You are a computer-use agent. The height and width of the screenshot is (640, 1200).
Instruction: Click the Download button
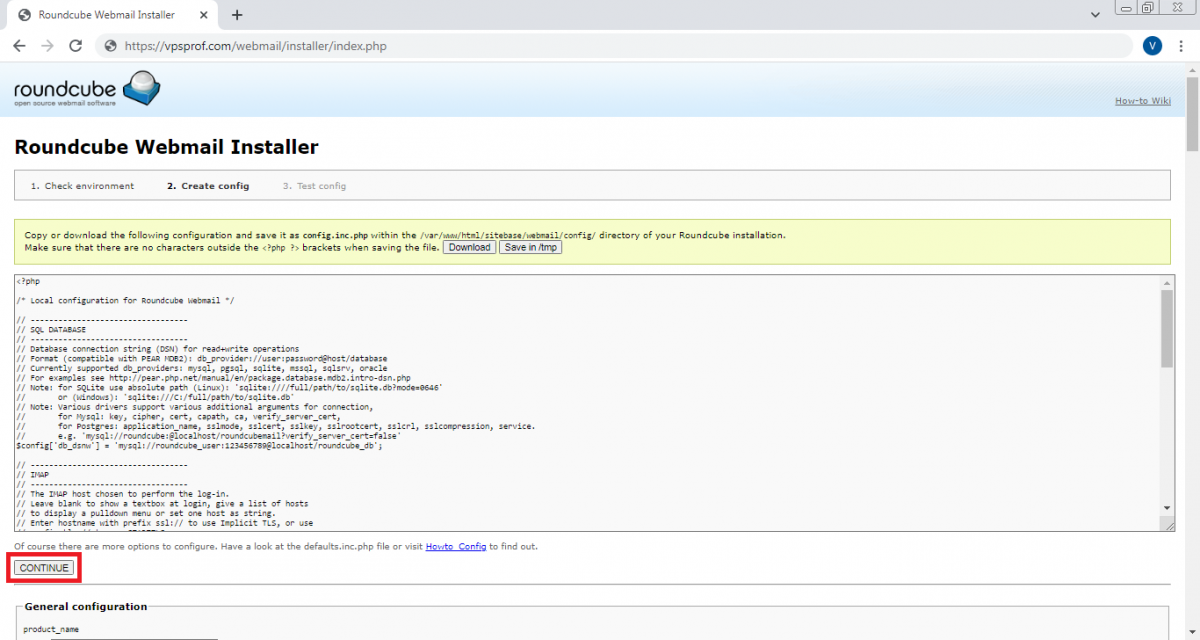point(469,247)
